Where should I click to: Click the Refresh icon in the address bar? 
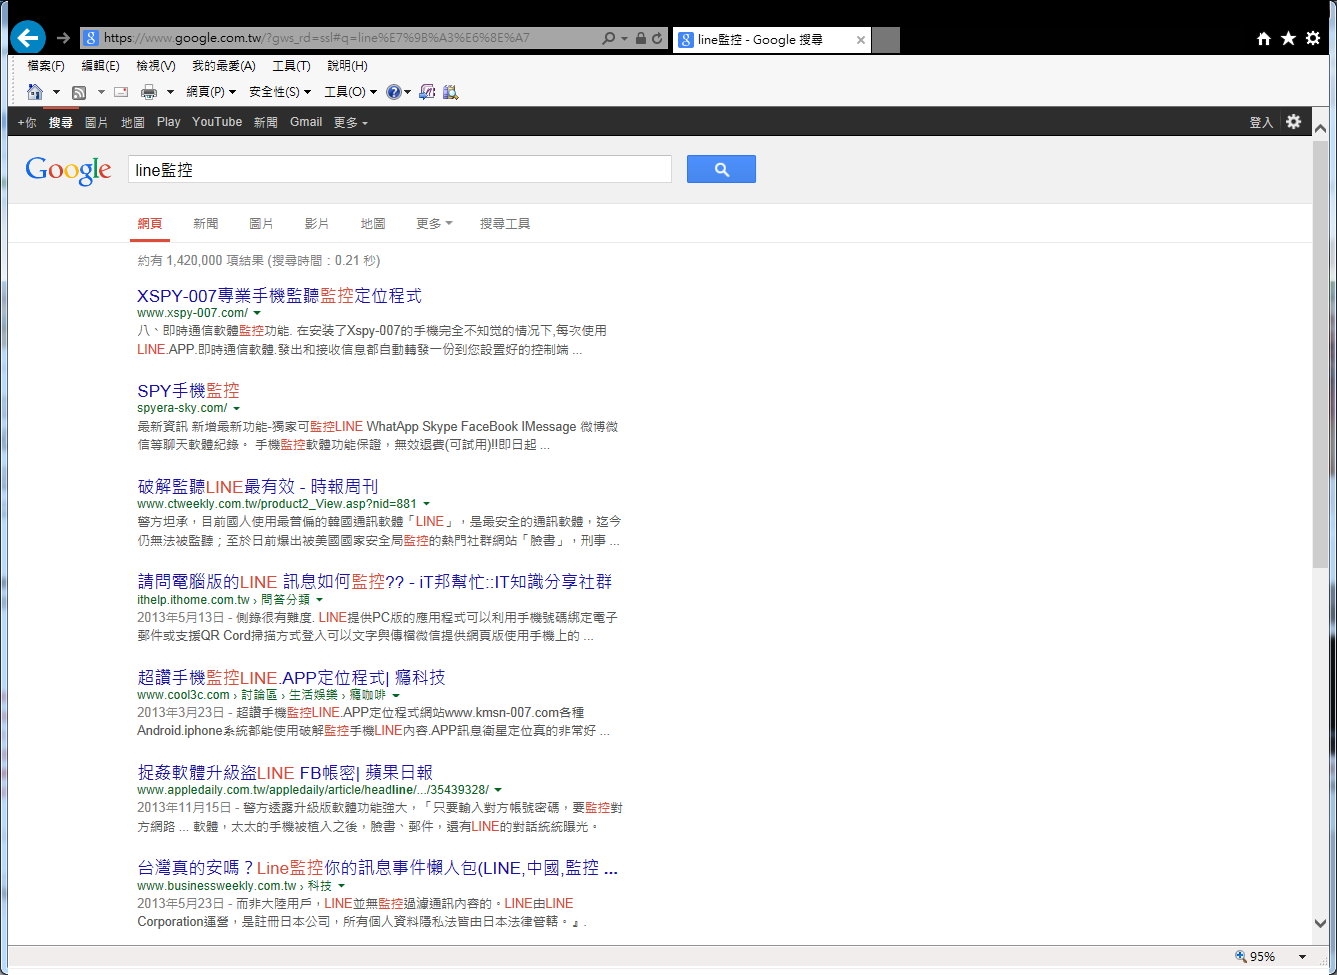click(x=657, y=39)
